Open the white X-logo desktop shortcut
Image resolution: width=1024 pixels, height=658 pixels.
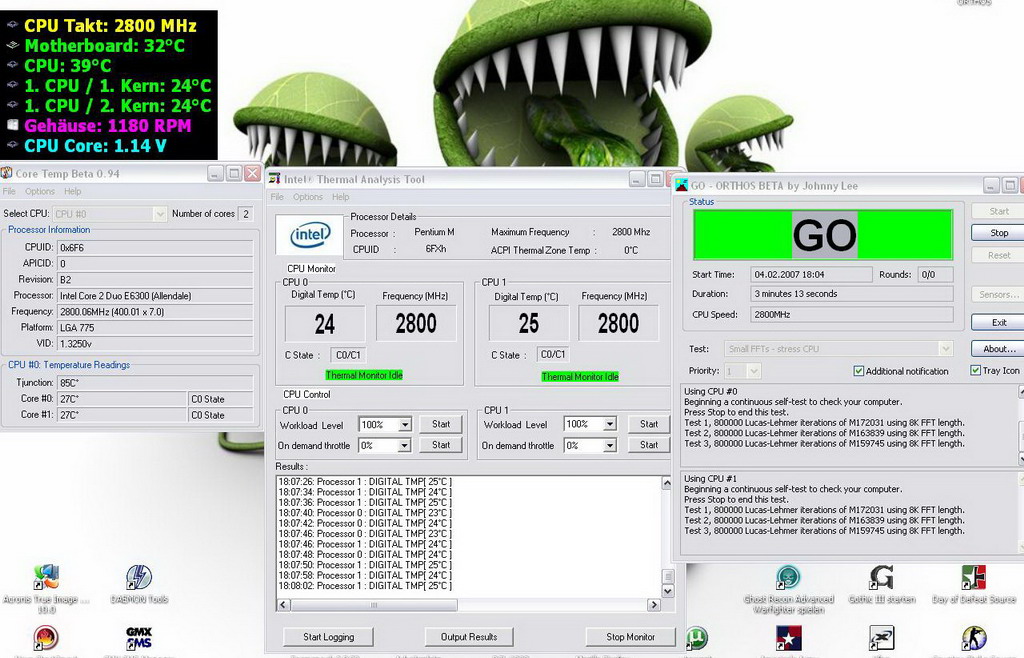(881, 638)
